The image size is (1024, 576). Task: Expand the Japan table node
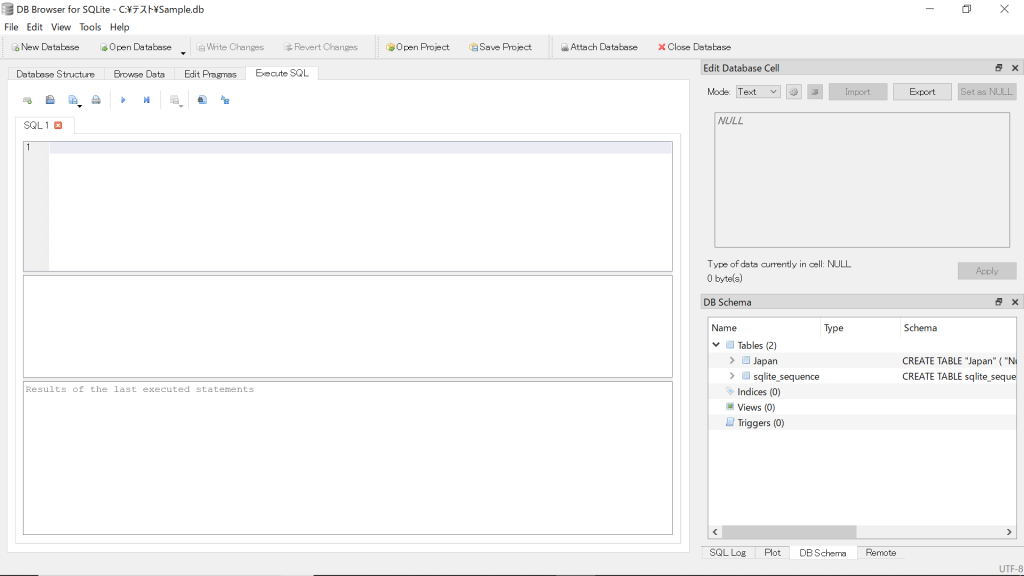point(732,360)
